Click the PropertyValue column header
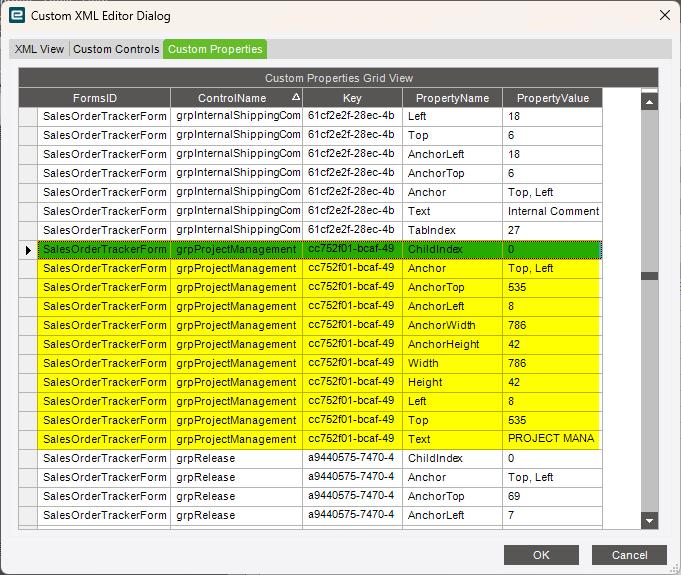 (x=553, y=98)
